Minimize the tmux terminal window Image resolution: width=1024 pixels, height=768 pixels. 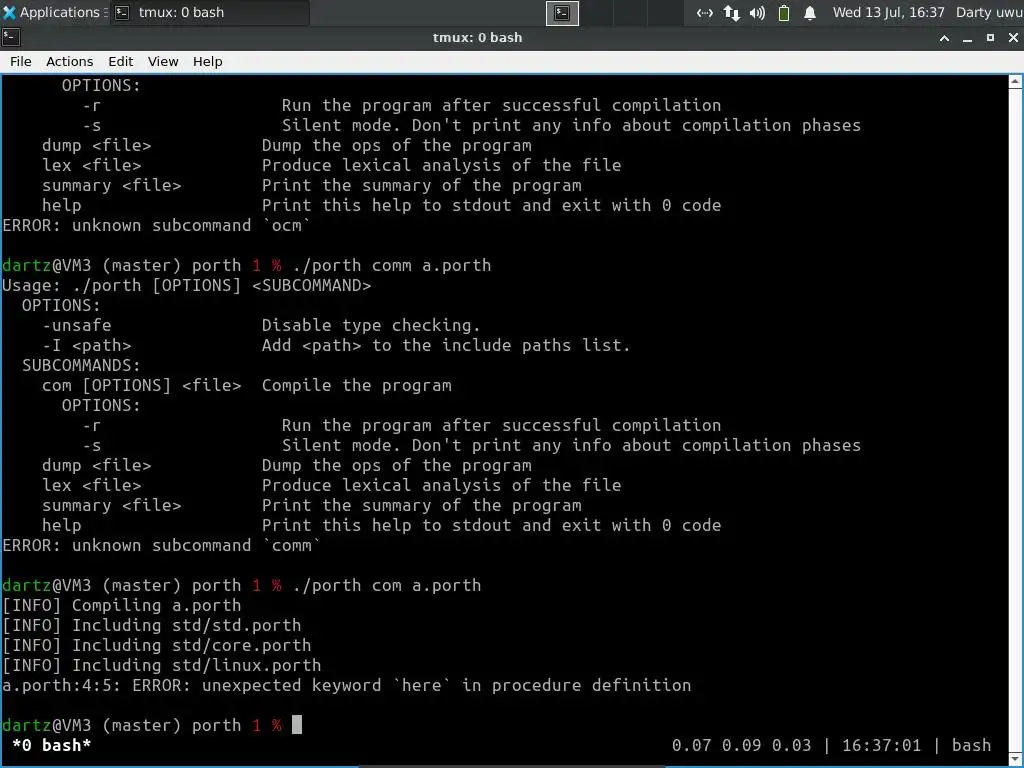tap(967, 38)
